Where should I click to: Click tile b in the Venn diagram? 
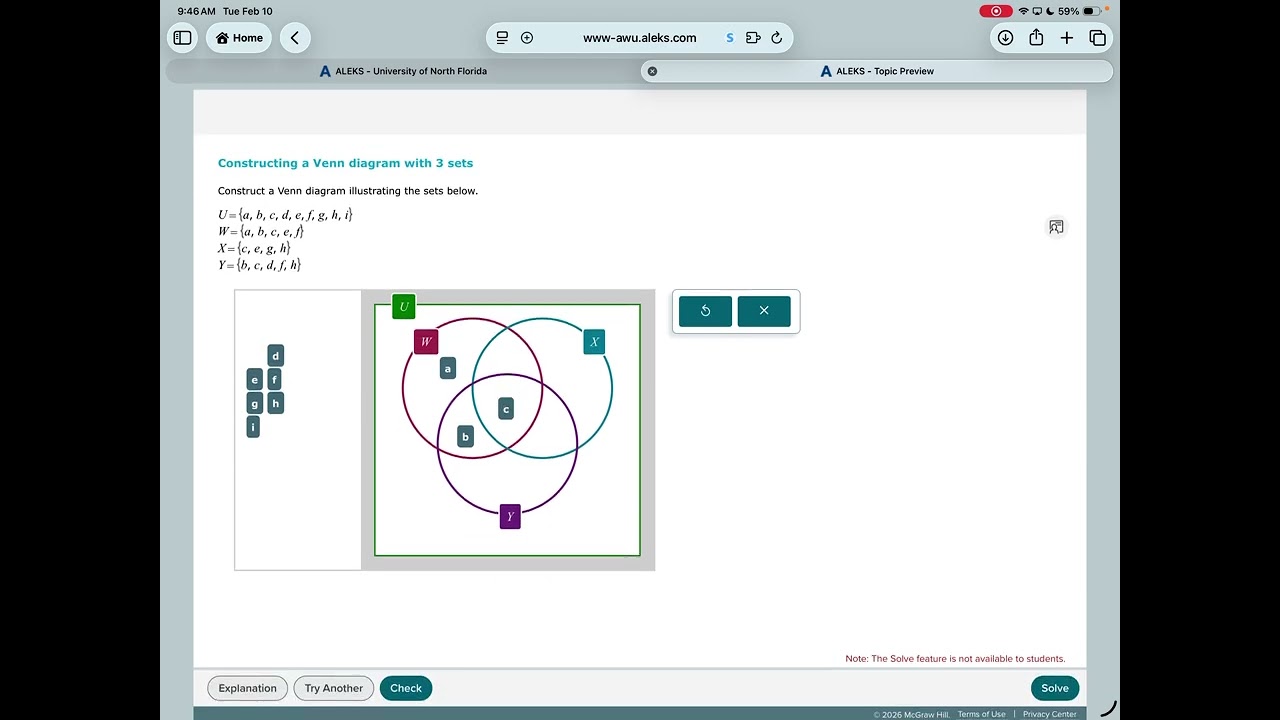[465, 437]
